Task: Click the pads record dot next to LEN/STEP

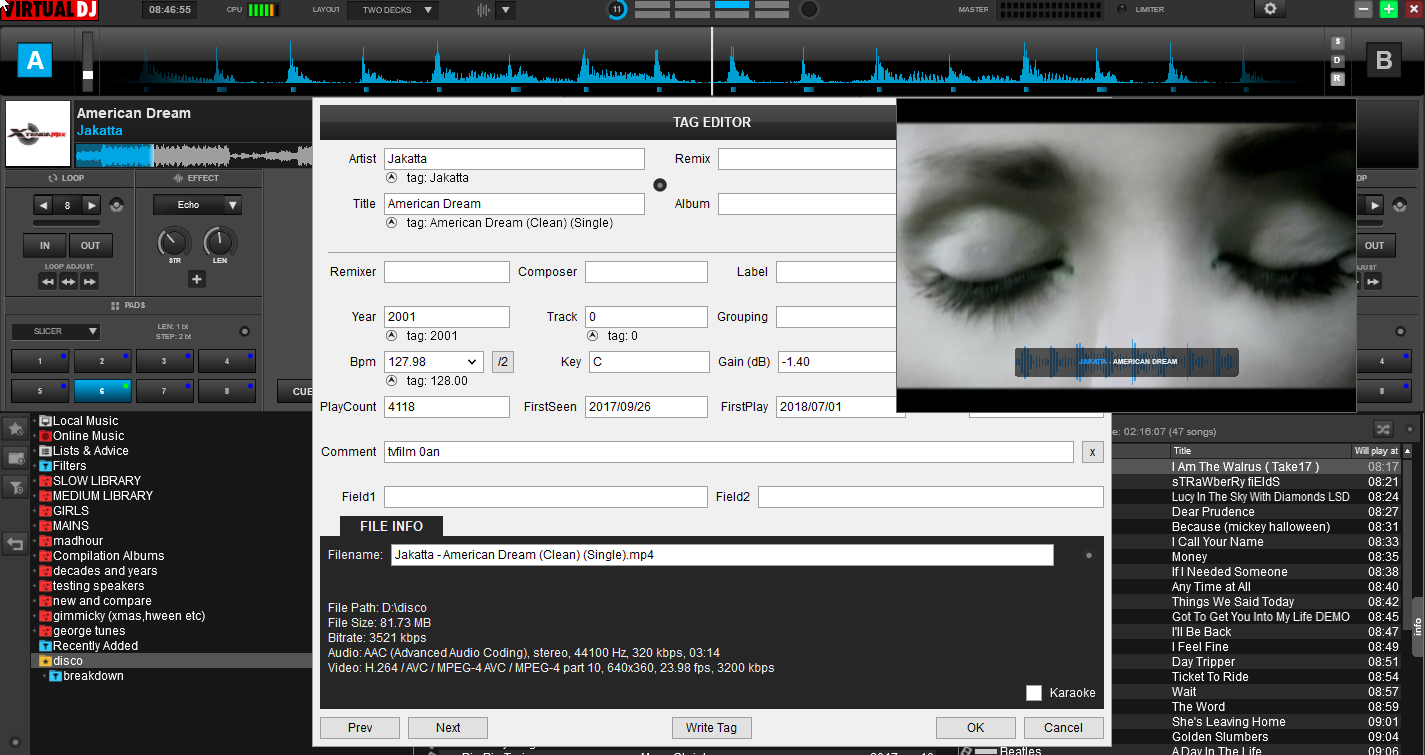Action: [x=244, y=331]
